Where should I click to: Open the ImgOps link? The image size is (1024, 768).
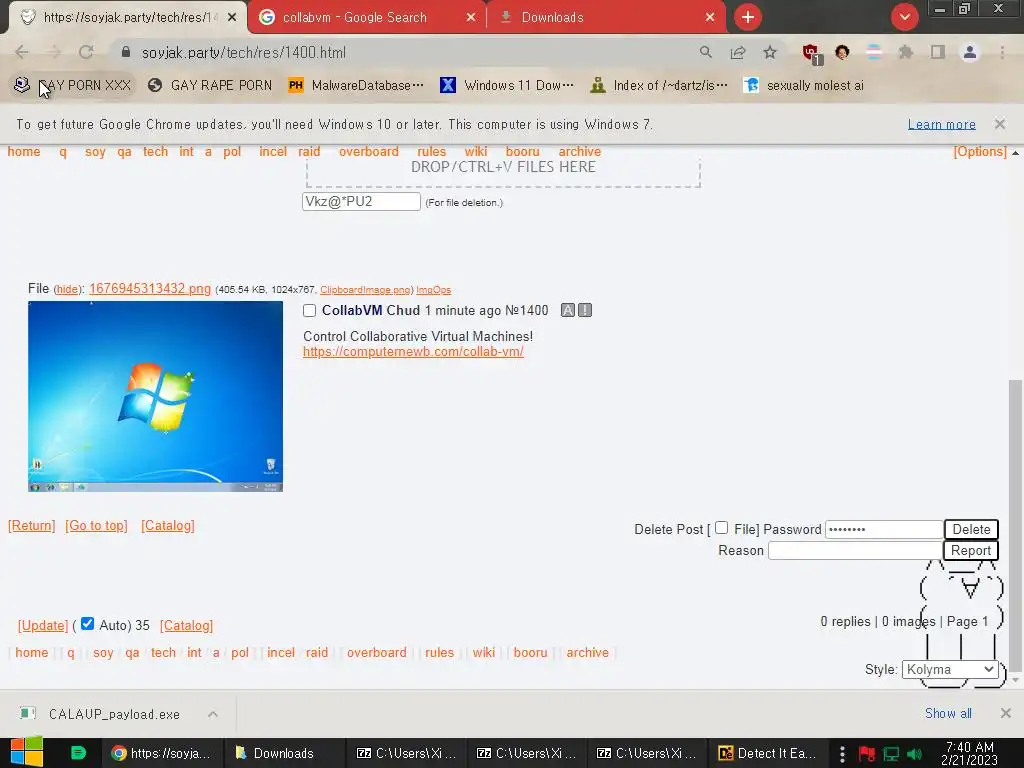(434, 290)
